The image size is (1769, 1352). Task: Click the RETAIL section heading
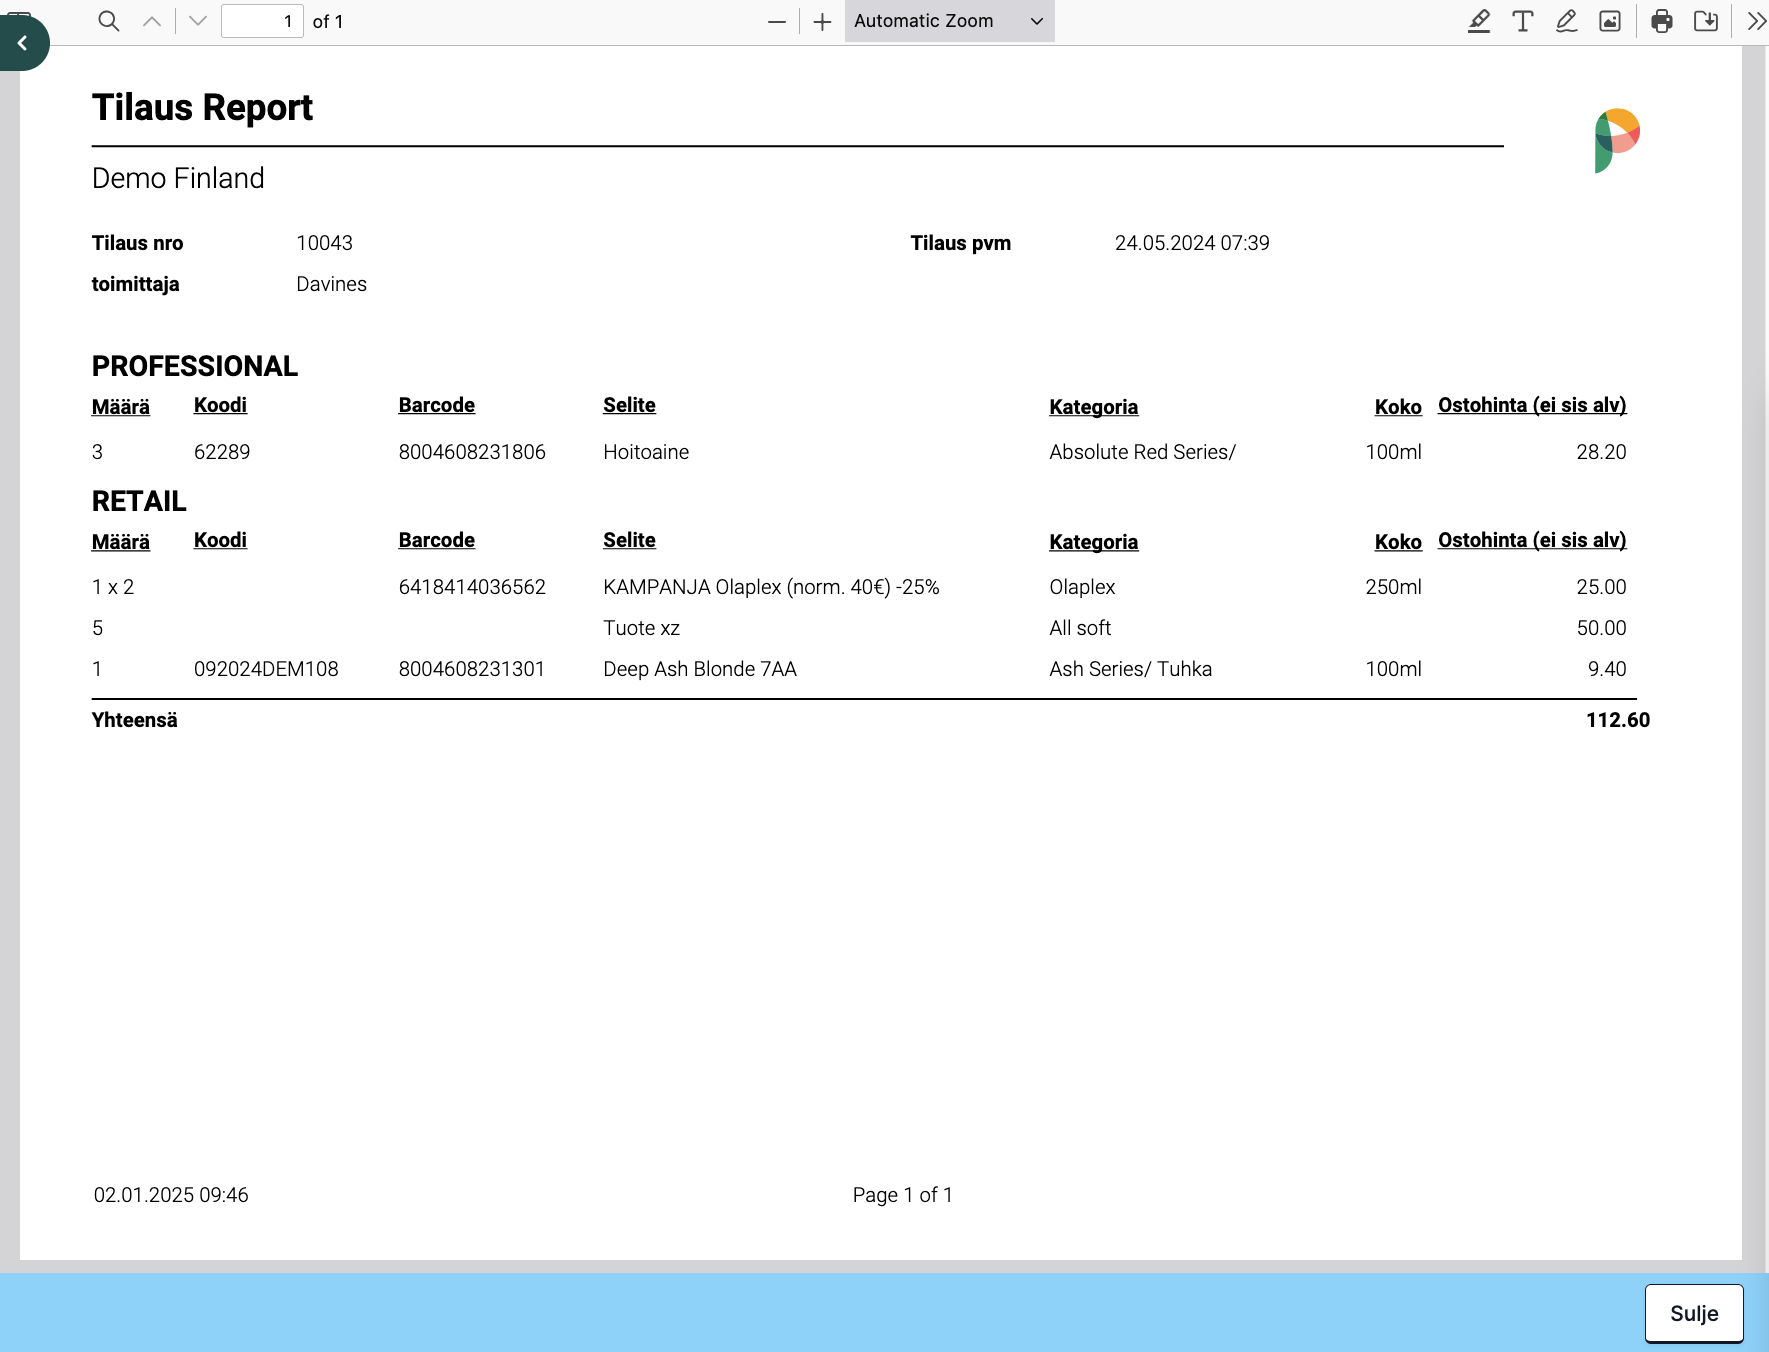coord(139,501)
